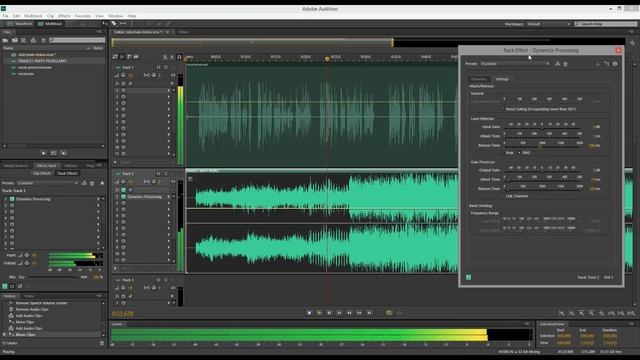This screenshot has height=360, width=640.
Task: Select Clip Effects button in Effects Rack
Action: click(42, 173)
